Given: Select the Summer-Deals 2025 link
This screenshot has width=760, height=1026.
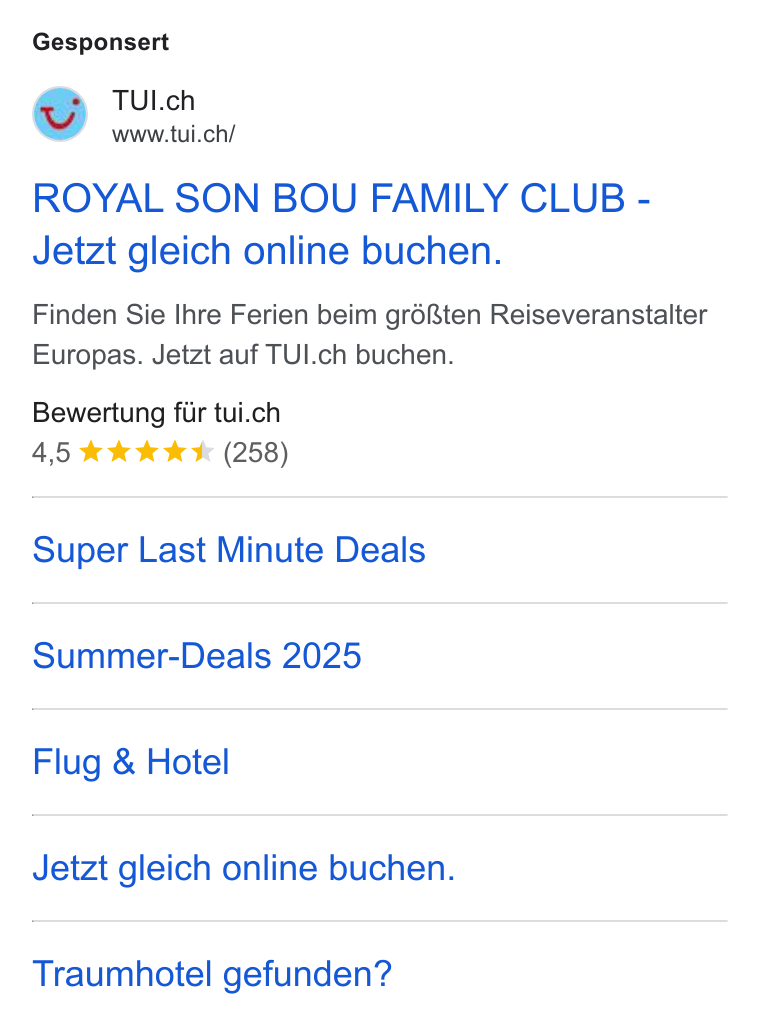Looking at the screenshot, I should coord(197,656).
